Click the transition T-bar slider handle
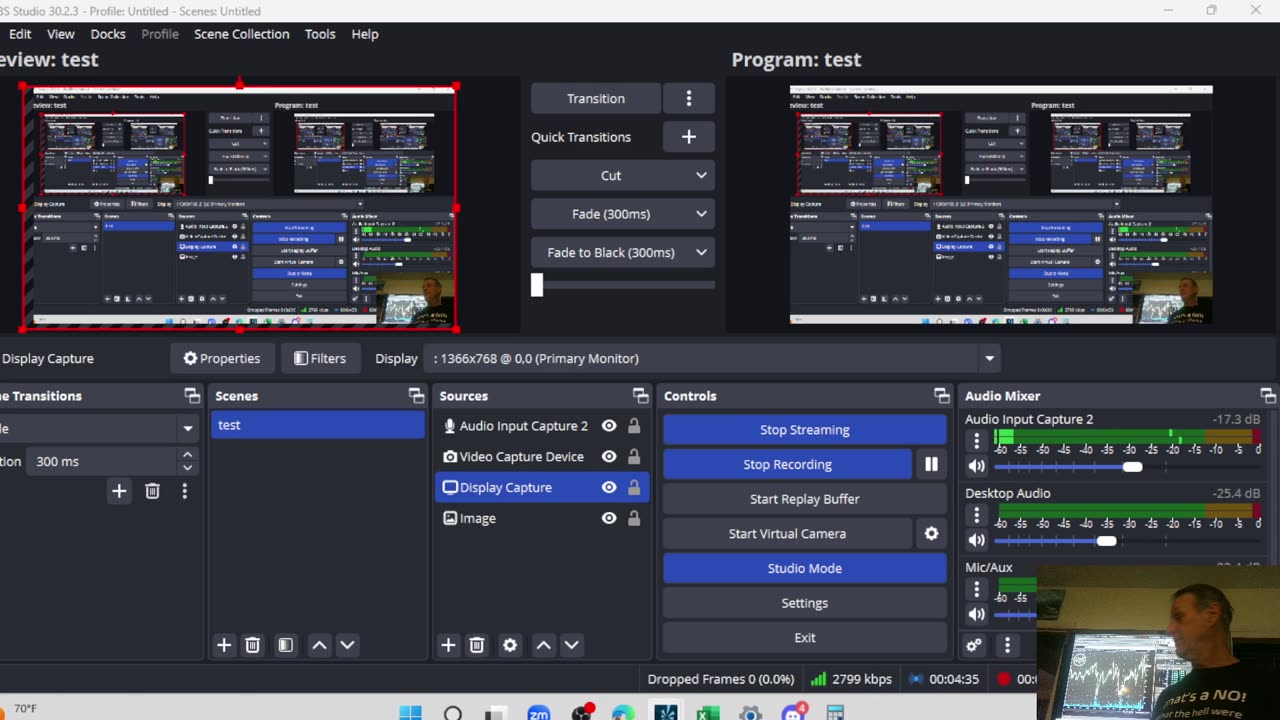The image size is (1280, 720). tap(537, 285)
